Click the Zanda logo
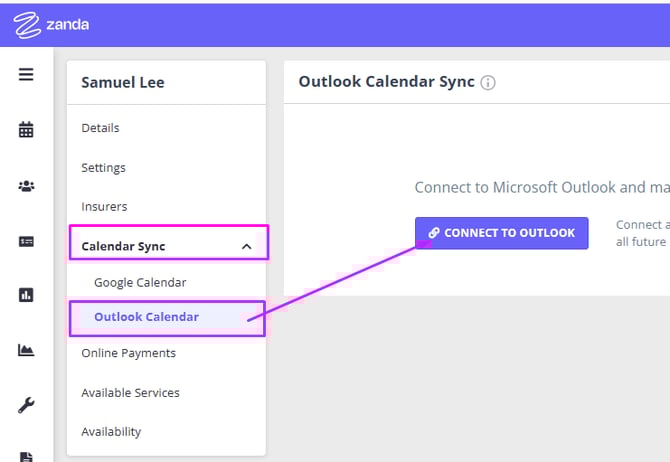The image size is (670, 462). [x=52, y=24]
